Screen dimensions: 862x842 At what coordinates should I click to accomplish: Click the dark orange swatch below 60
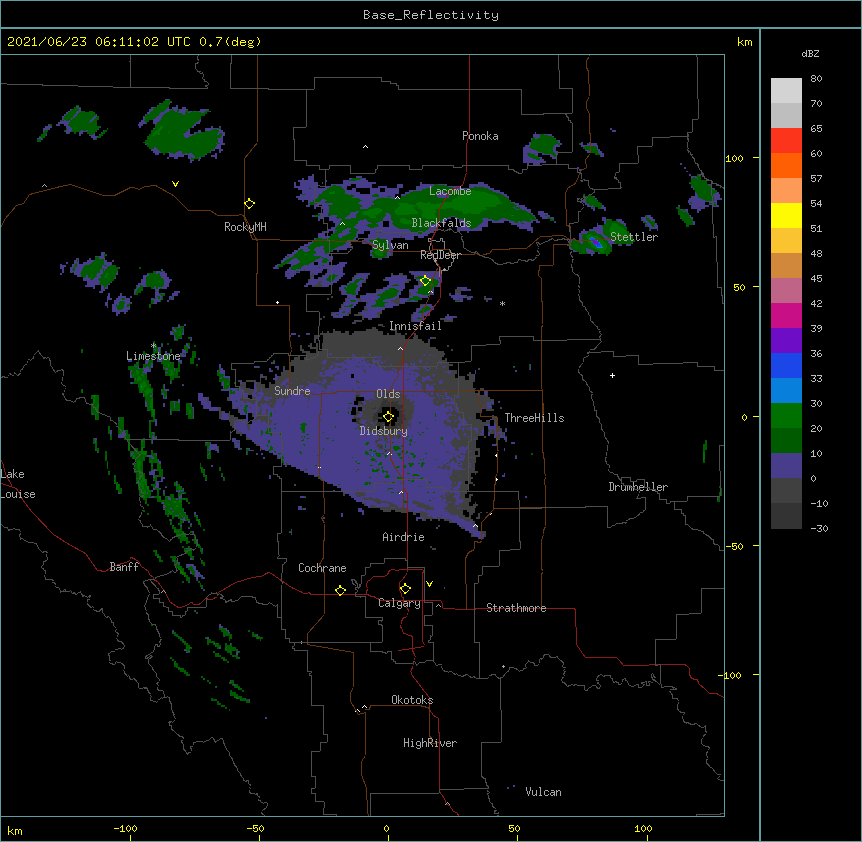coord(786,165)
